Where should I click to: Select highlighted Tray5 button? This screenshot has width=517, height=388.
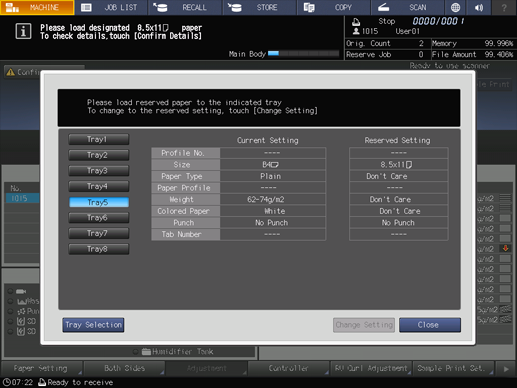99,202
